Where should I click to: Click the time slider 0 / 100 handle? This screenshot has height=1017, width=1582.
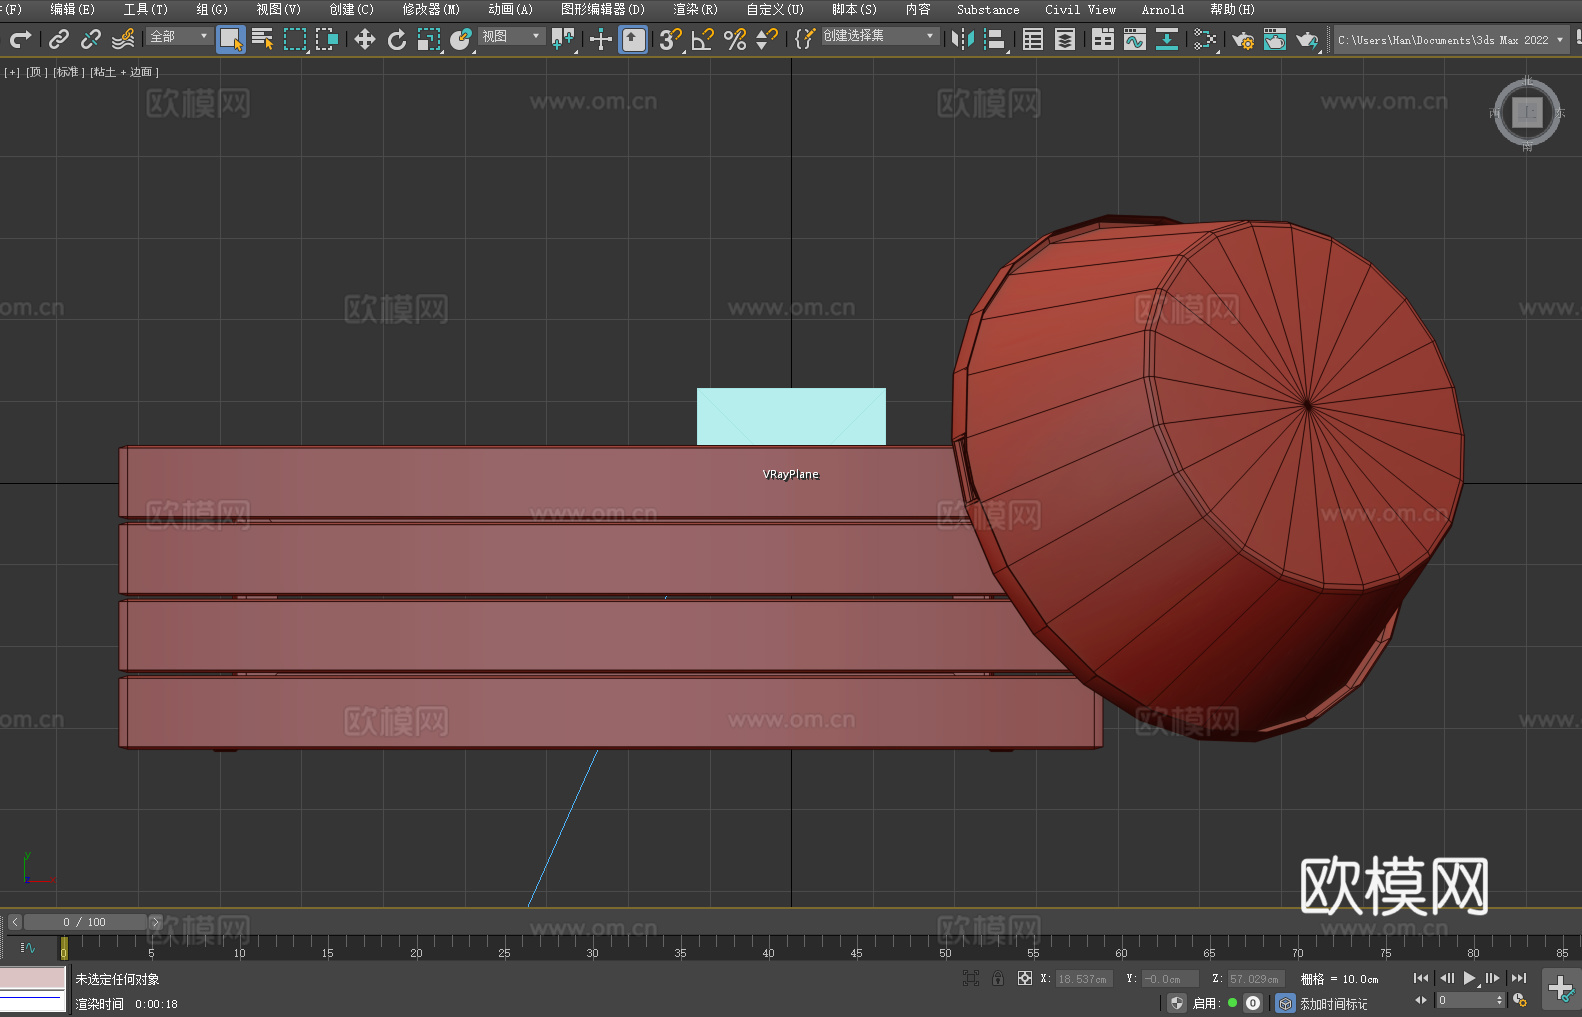point(85,922)
